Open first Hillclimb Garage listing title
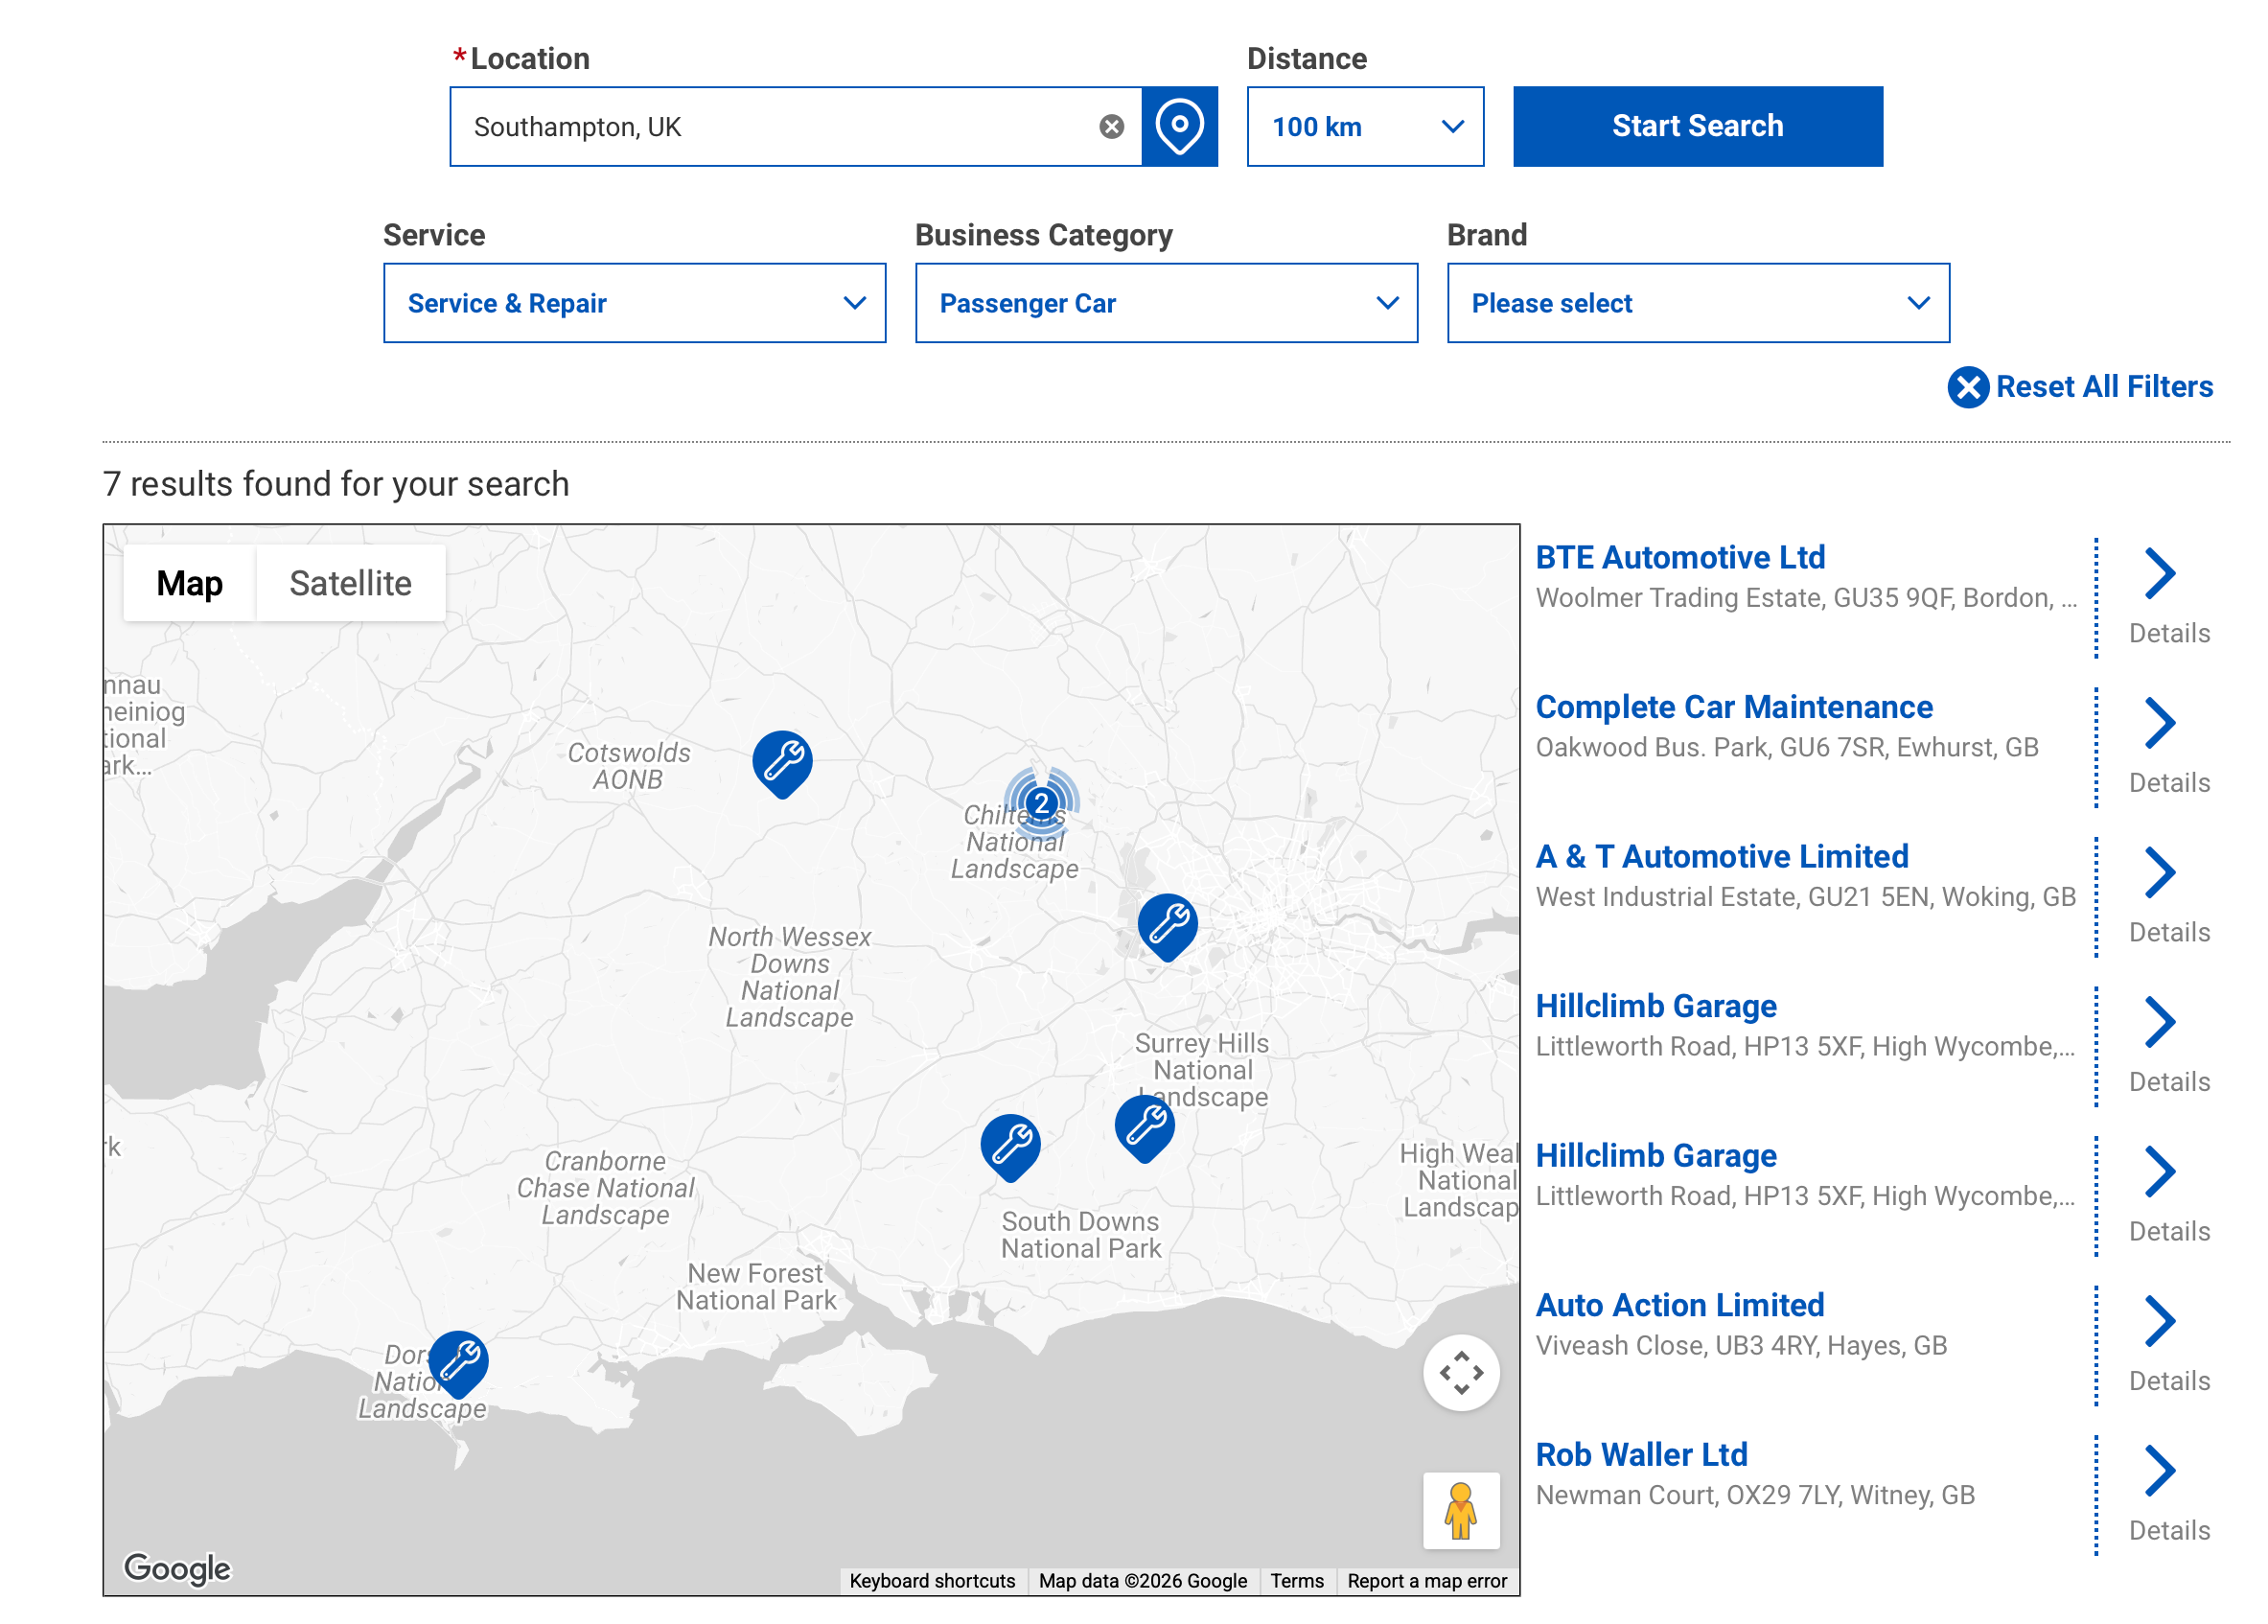Viewport: 2268px width, 1624px height. click(1656, 1006)
